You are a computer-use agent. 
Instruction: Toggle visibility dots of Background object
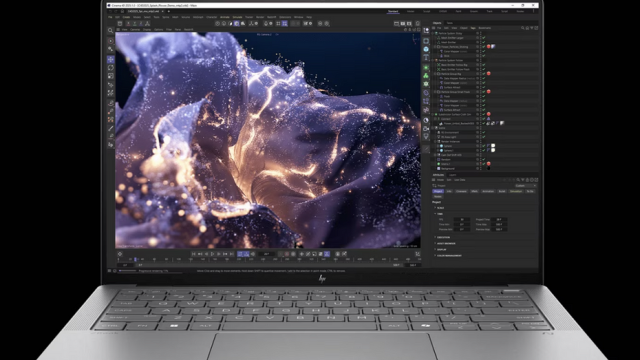pos(478,168)
